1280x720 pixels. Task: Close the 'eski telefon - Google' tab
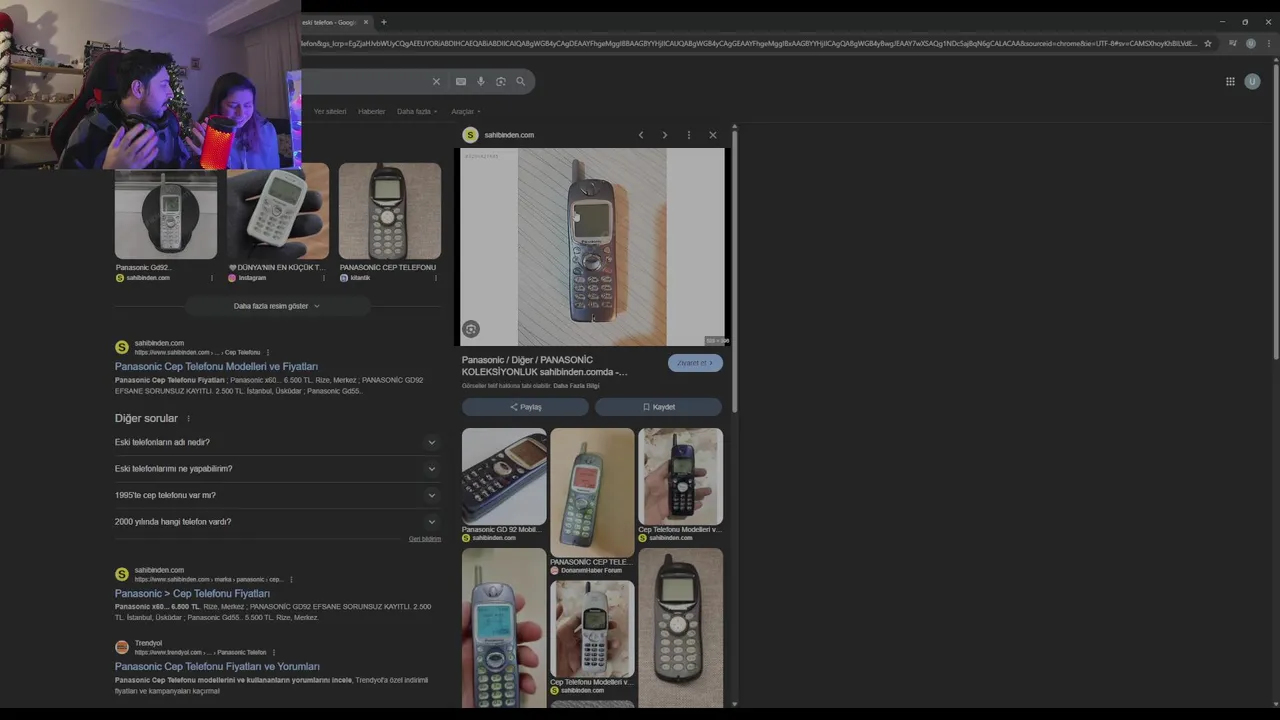366,22
